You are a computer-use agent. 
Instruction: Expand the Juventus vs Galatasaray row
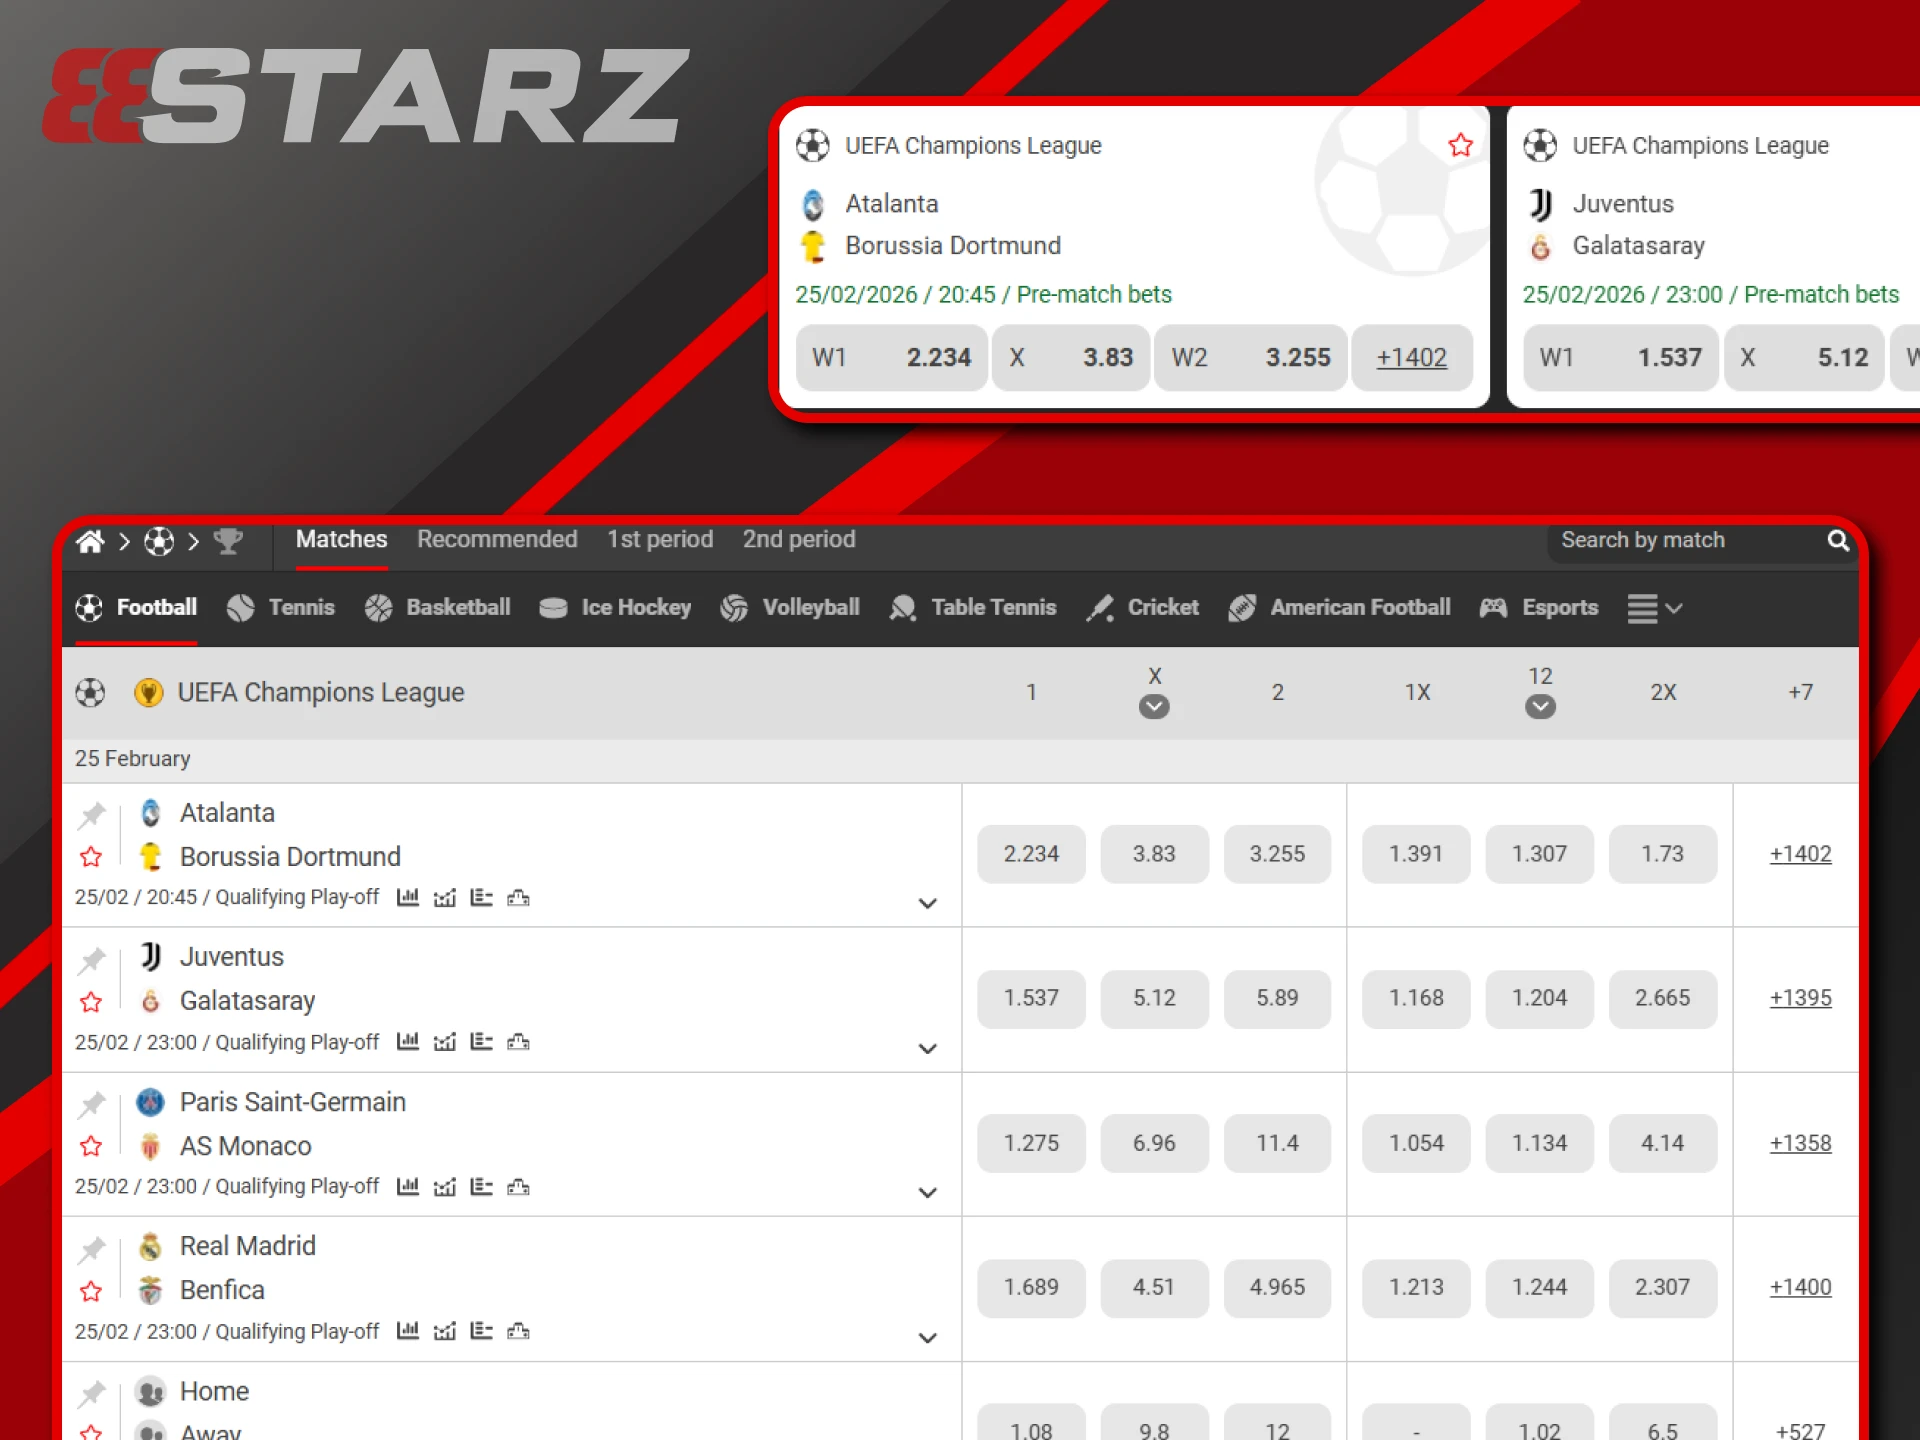[x=928, y=1048]
